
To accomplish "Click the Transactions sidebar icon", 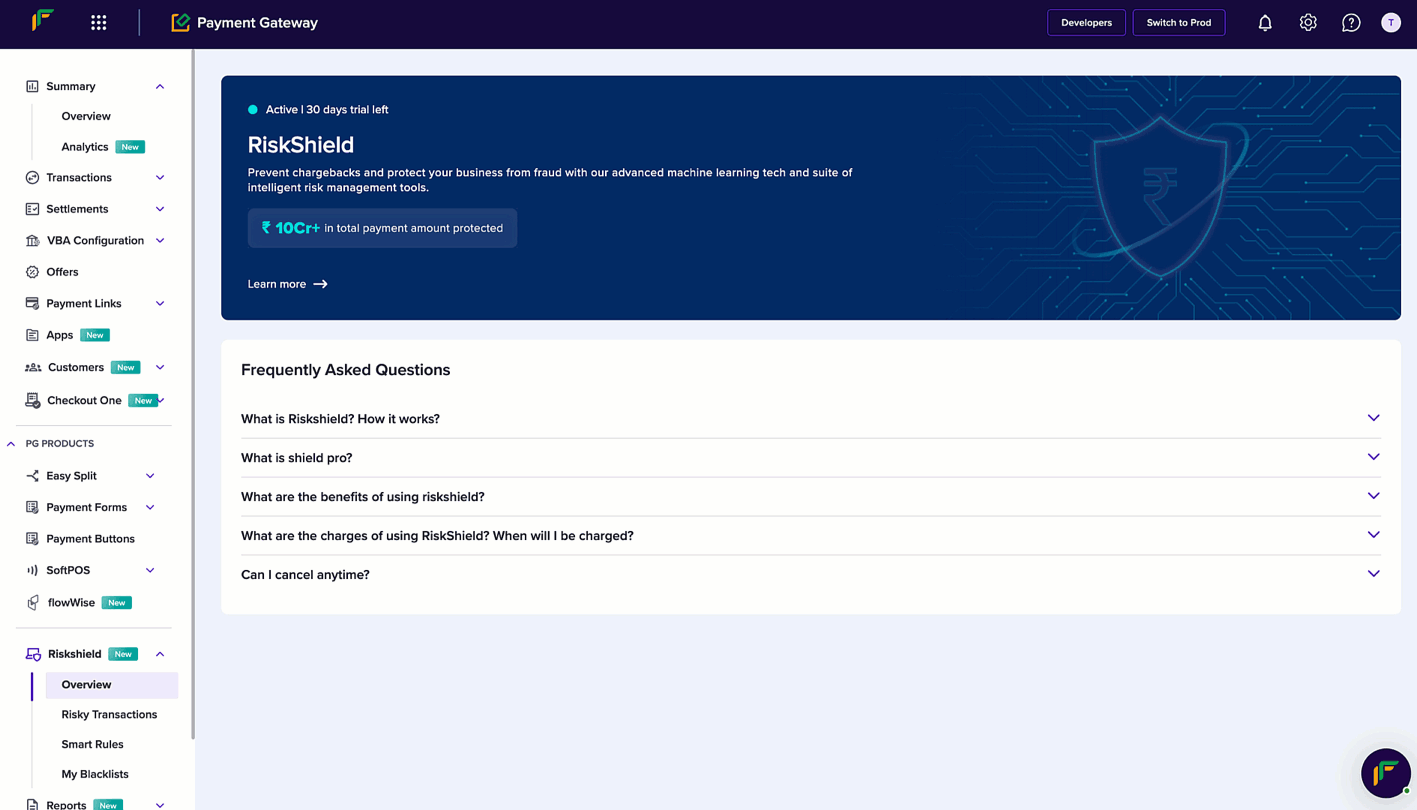I will click(x=32, y=177).
